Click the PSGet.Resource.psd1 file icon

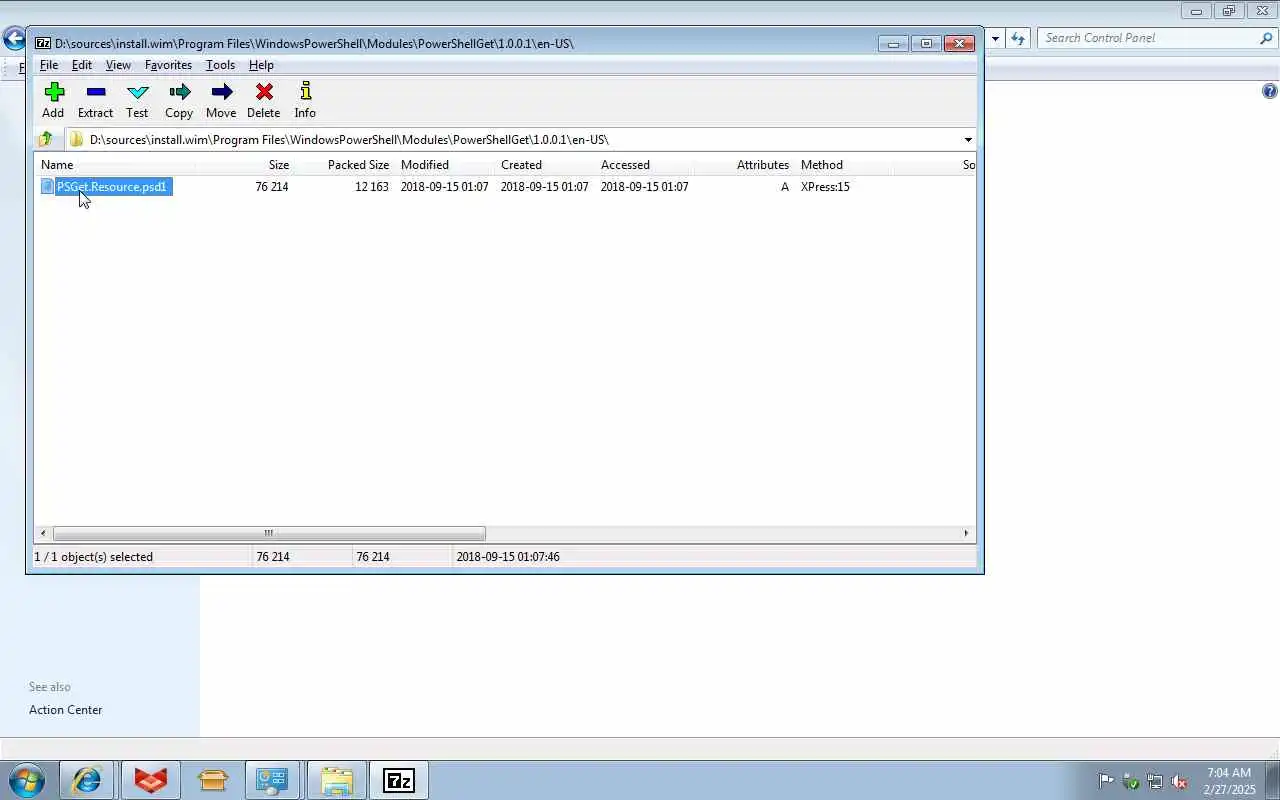pyautogui.click(x=47, y=186)
